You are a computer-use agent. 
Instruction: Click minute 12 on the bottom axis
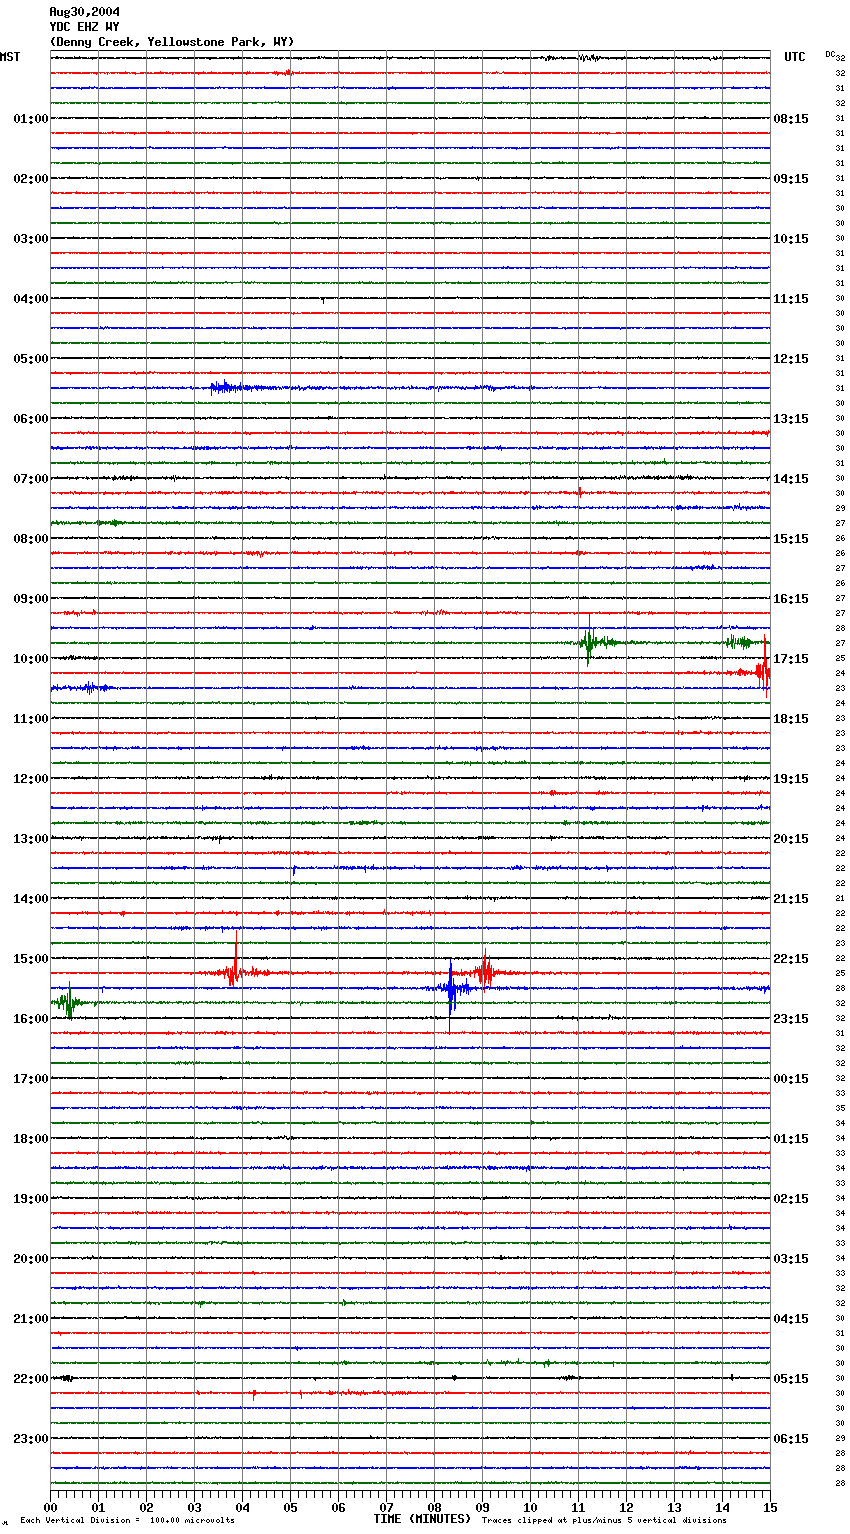coord(626,1507)
